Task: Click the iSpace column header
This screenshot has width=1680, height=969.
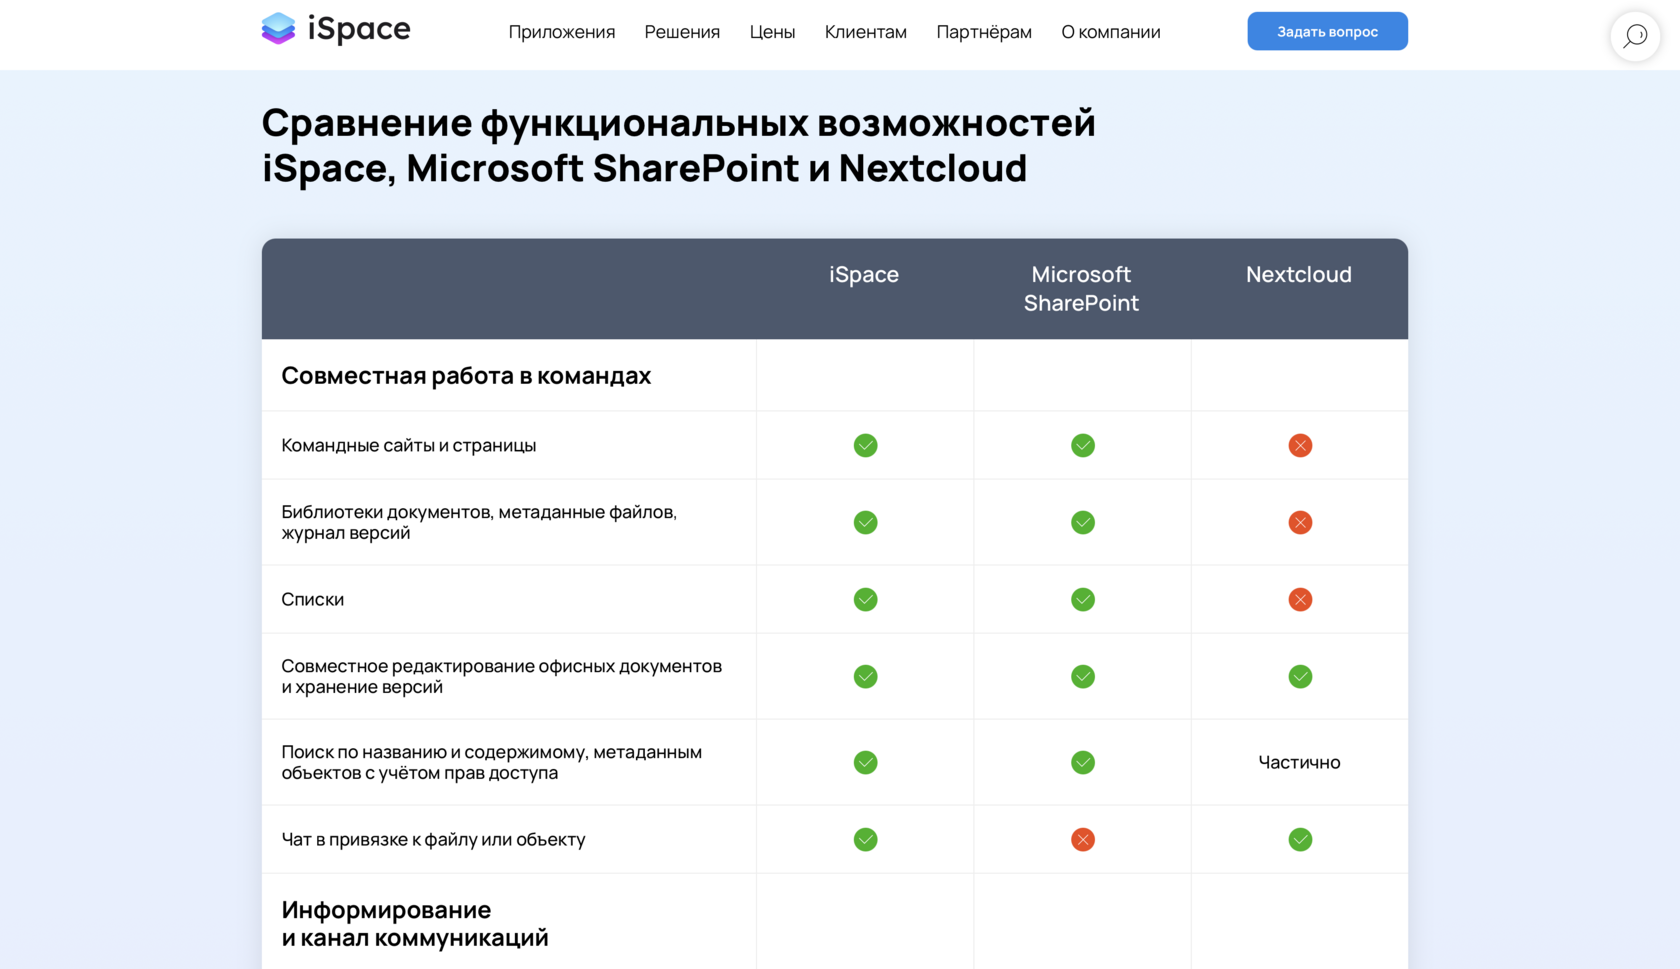Action: [864, 274]
